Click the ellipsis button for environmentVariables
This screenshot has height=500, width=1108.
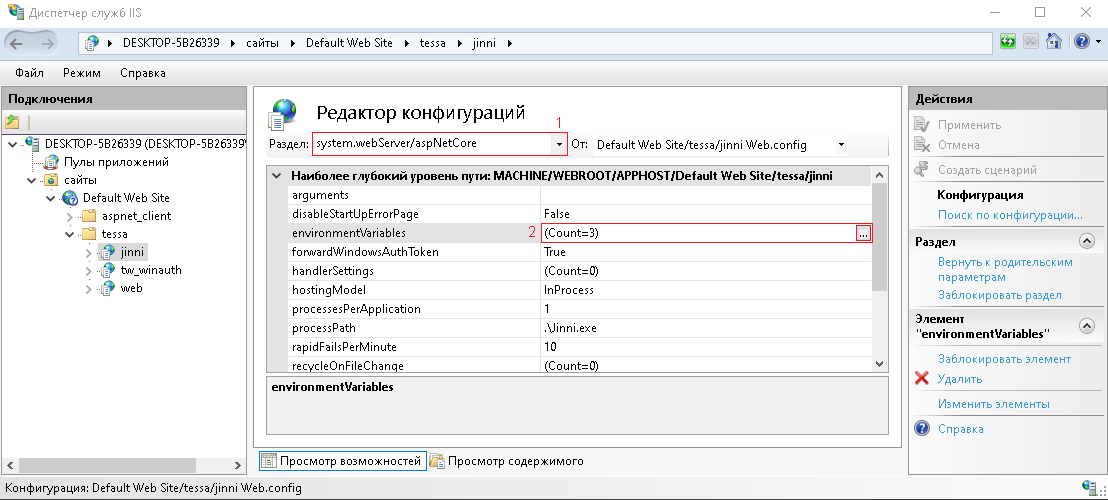(x=863, y=233)
